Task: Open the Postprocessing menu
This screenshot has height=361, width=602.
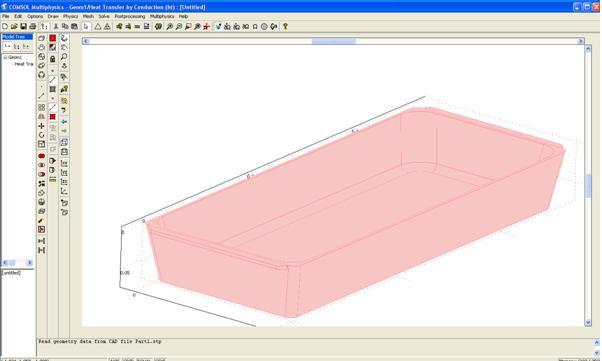Action: click(x=130, y=17)
